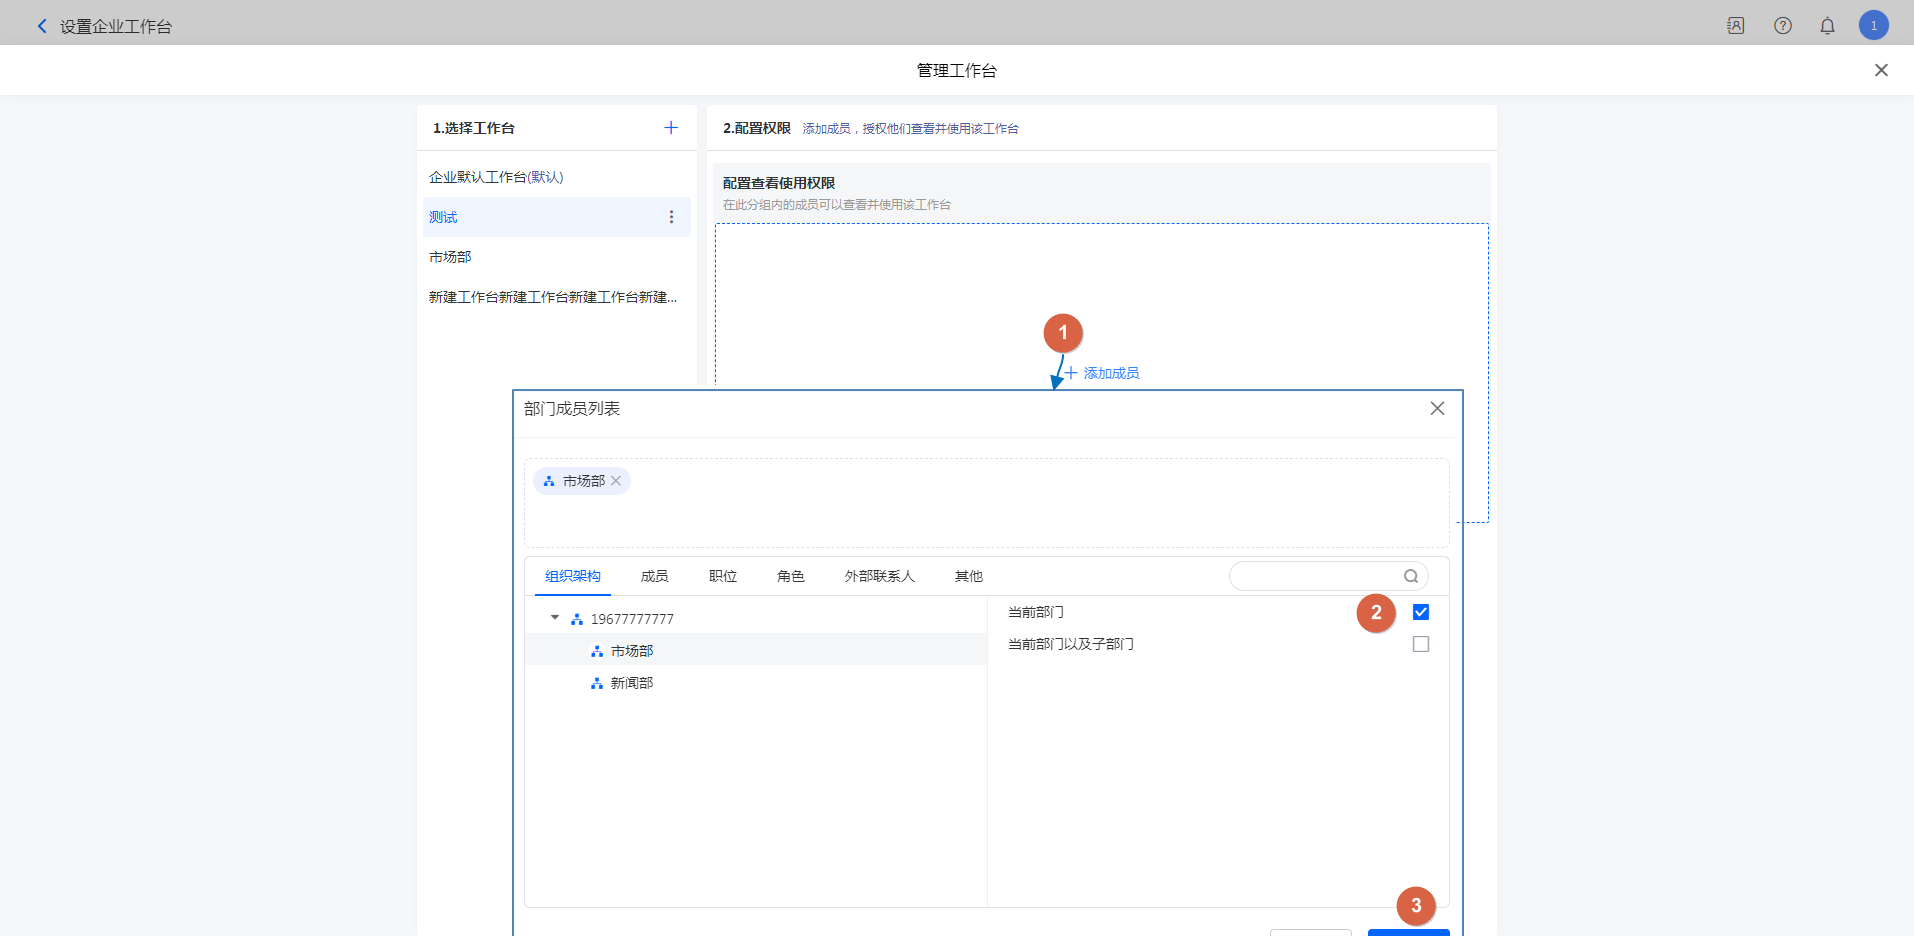Open the help question mark icon

[1783, 26]
